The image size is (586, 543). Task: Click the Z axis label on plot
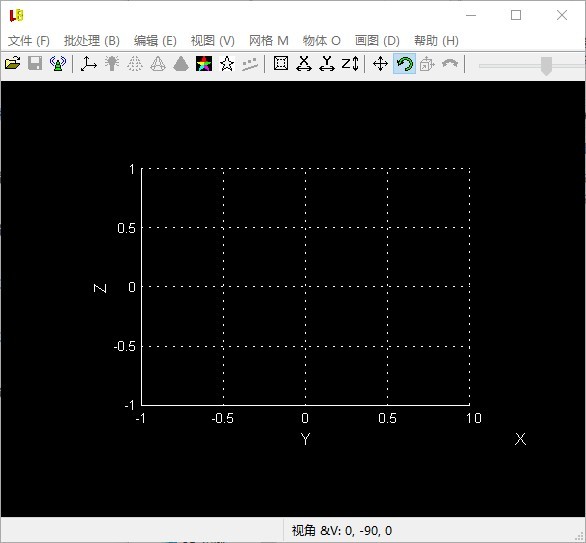[100, 288]
